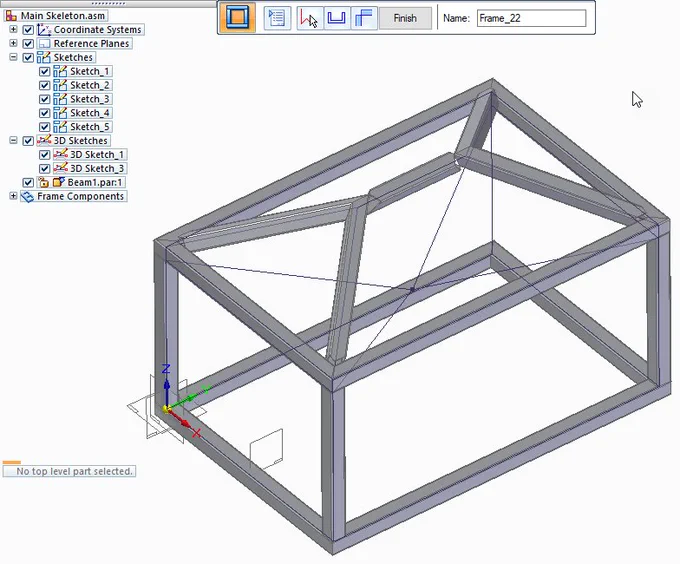680x564 pixels.
Task: Select the Sketch_2 label in the tree
Action: pos(90,85)
